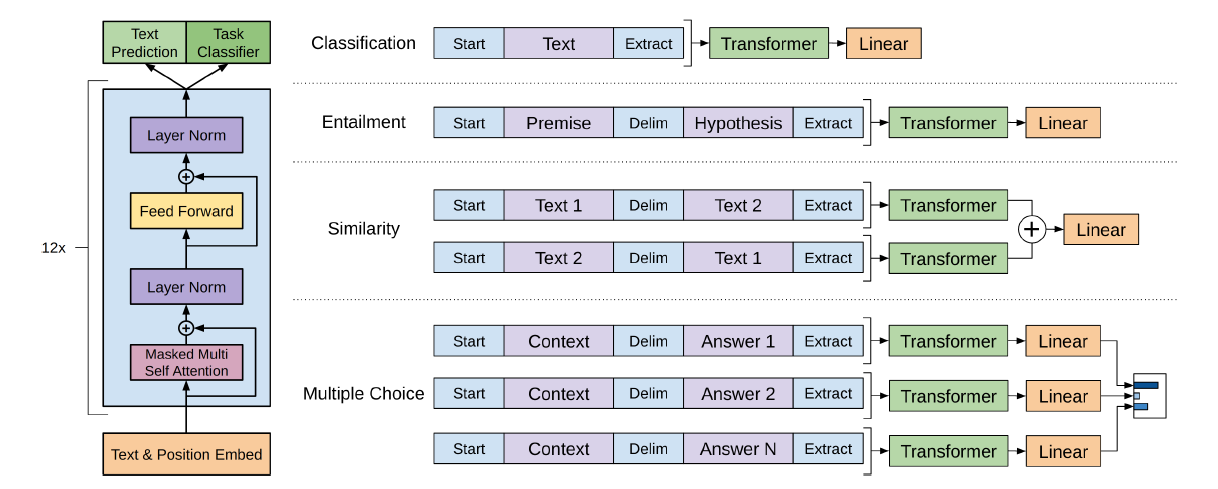Click the bar chart icon after Multiple Choice

click(x=1148, y=395)
